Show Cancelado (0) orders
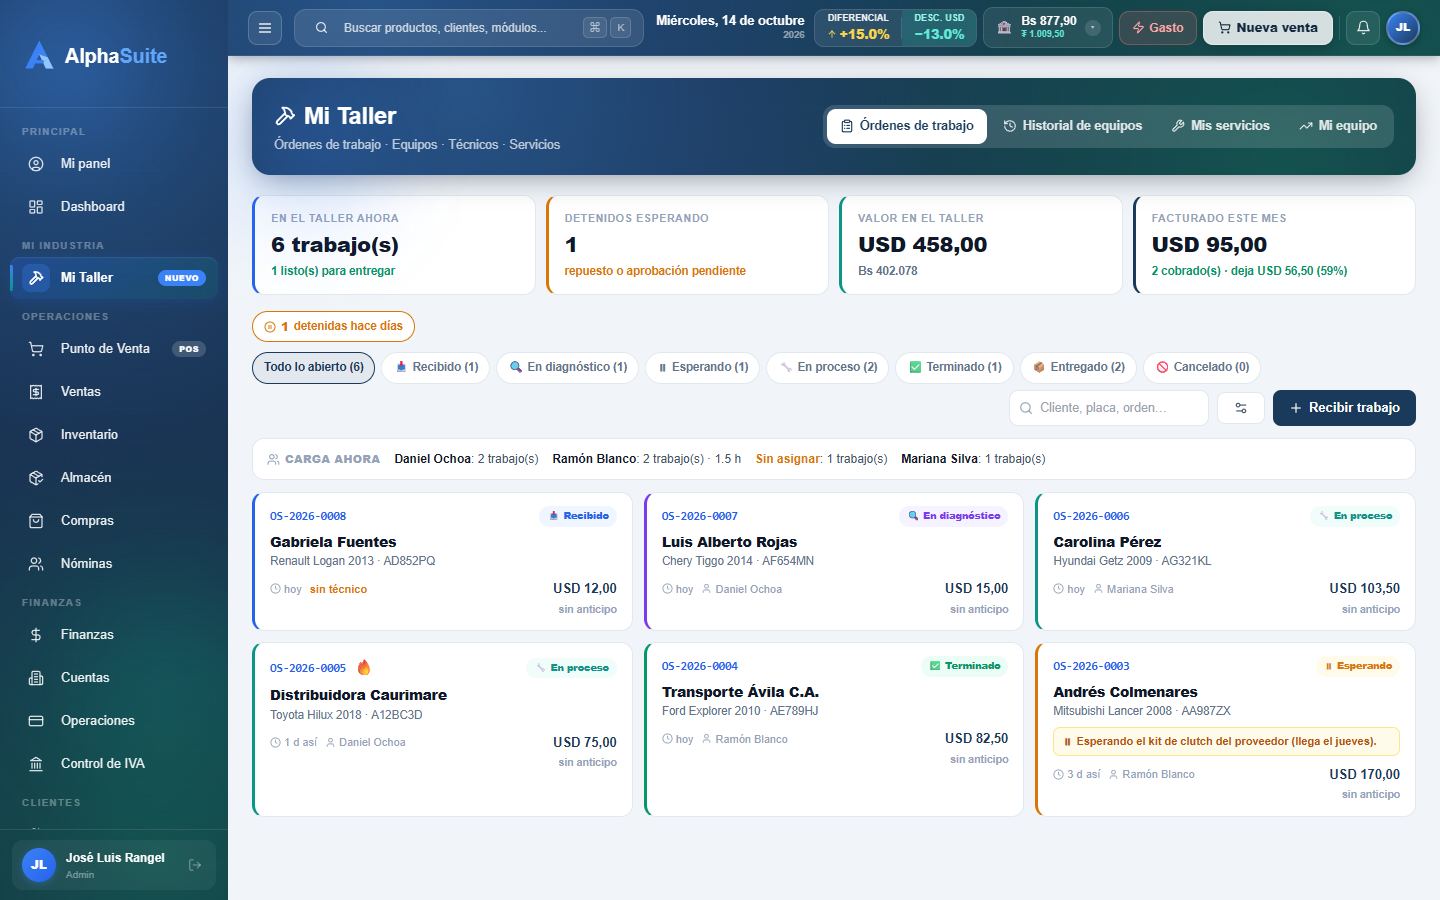Screen dimensions: 1440x900 coord(1202,368)
